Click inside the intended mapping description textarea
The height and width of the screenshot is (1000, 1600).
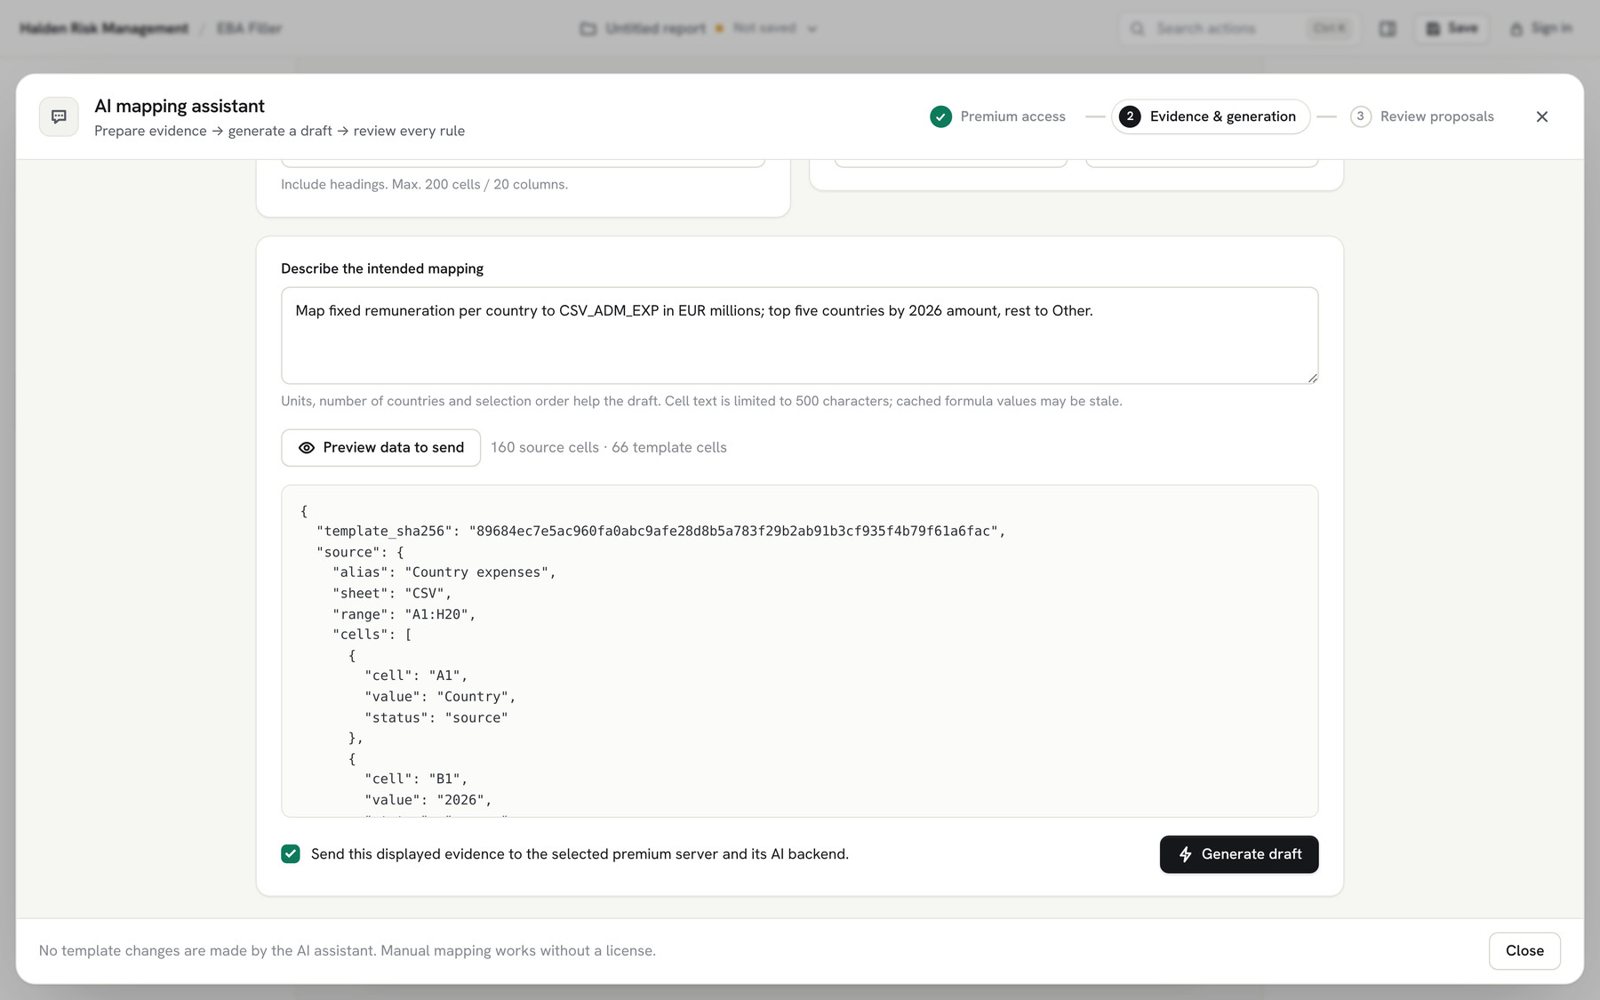799,336
